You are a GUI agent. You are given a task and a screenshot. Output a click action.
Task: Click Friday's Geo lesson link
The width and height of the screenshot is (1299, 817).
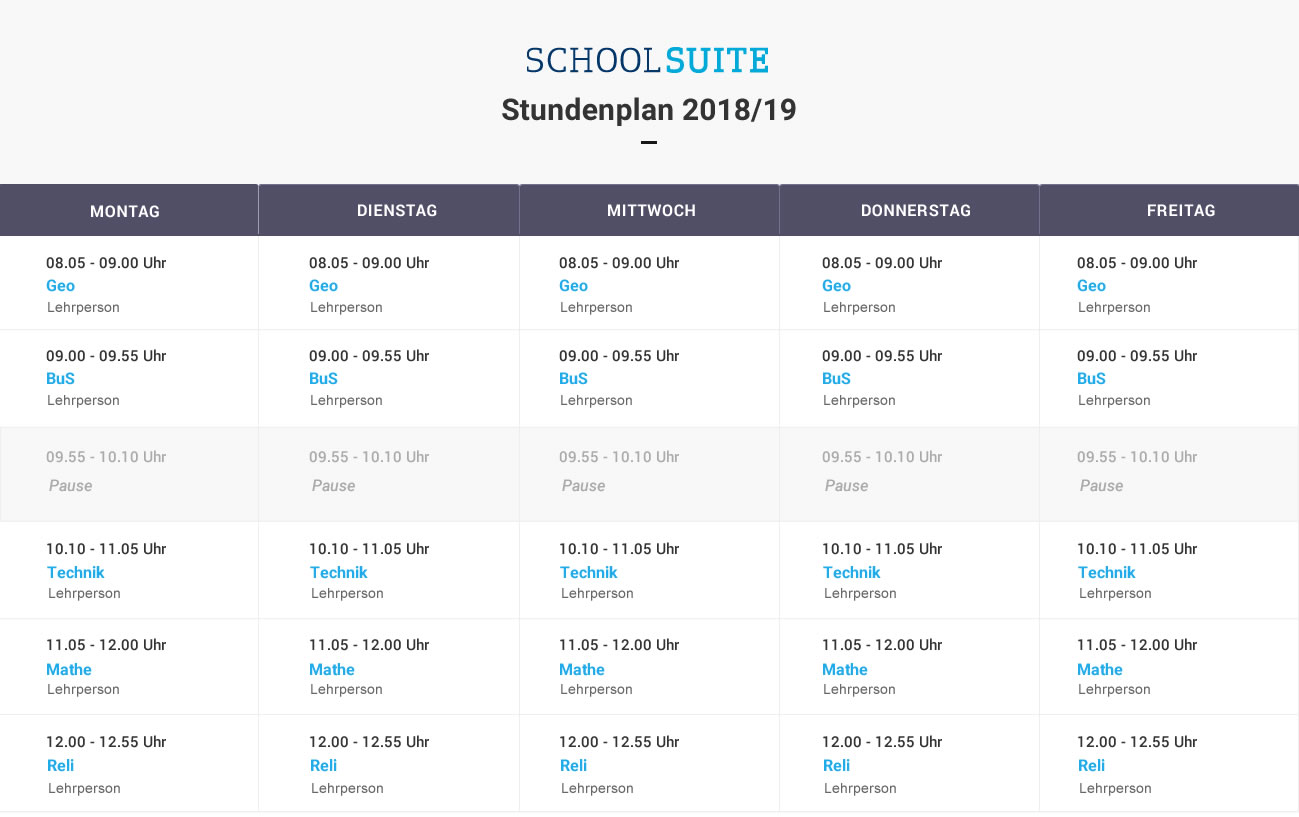[1092, 286]
